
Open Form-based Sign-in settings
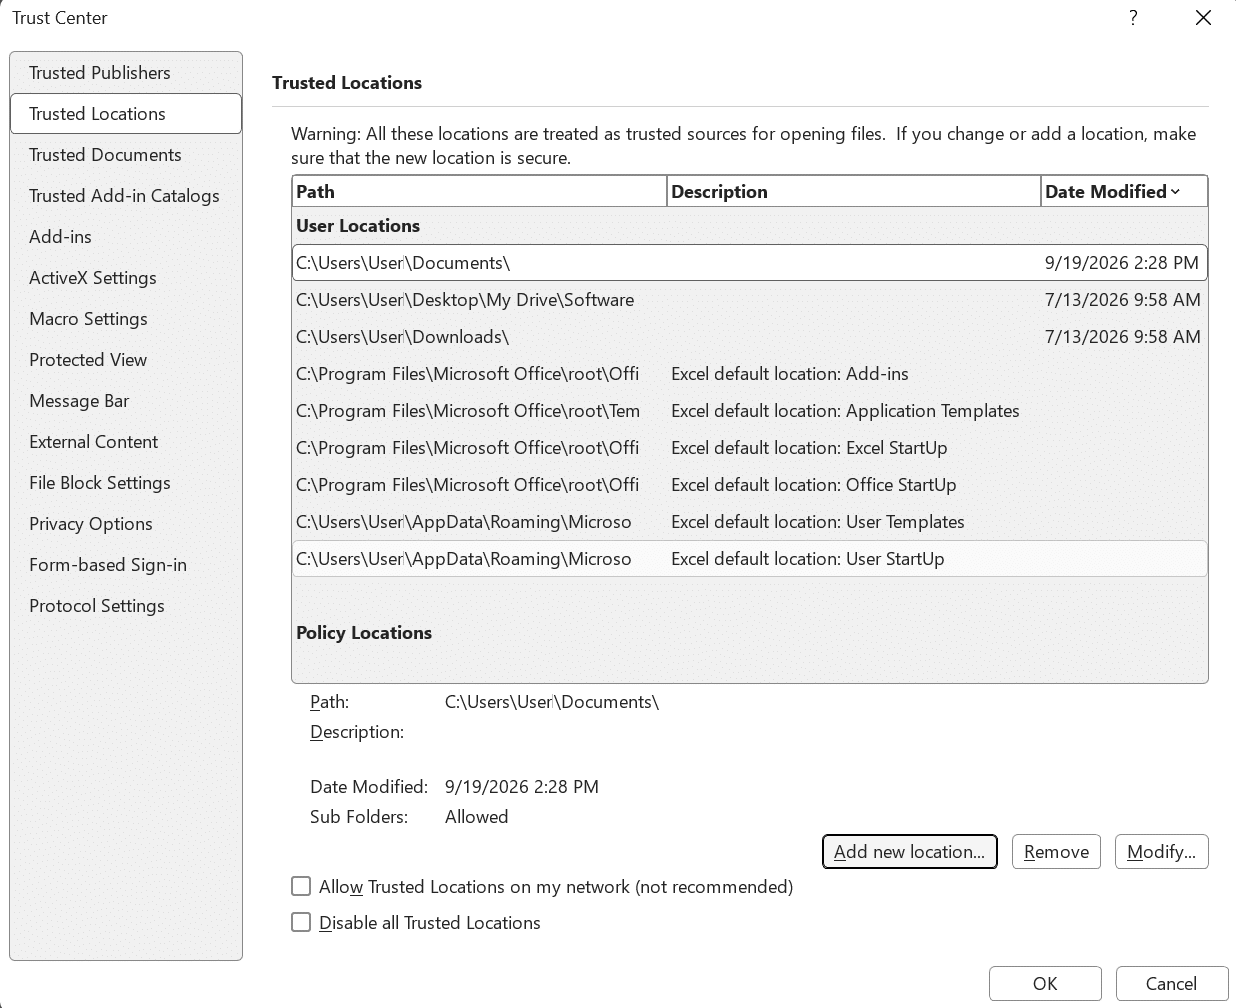[x=126, y=565]
